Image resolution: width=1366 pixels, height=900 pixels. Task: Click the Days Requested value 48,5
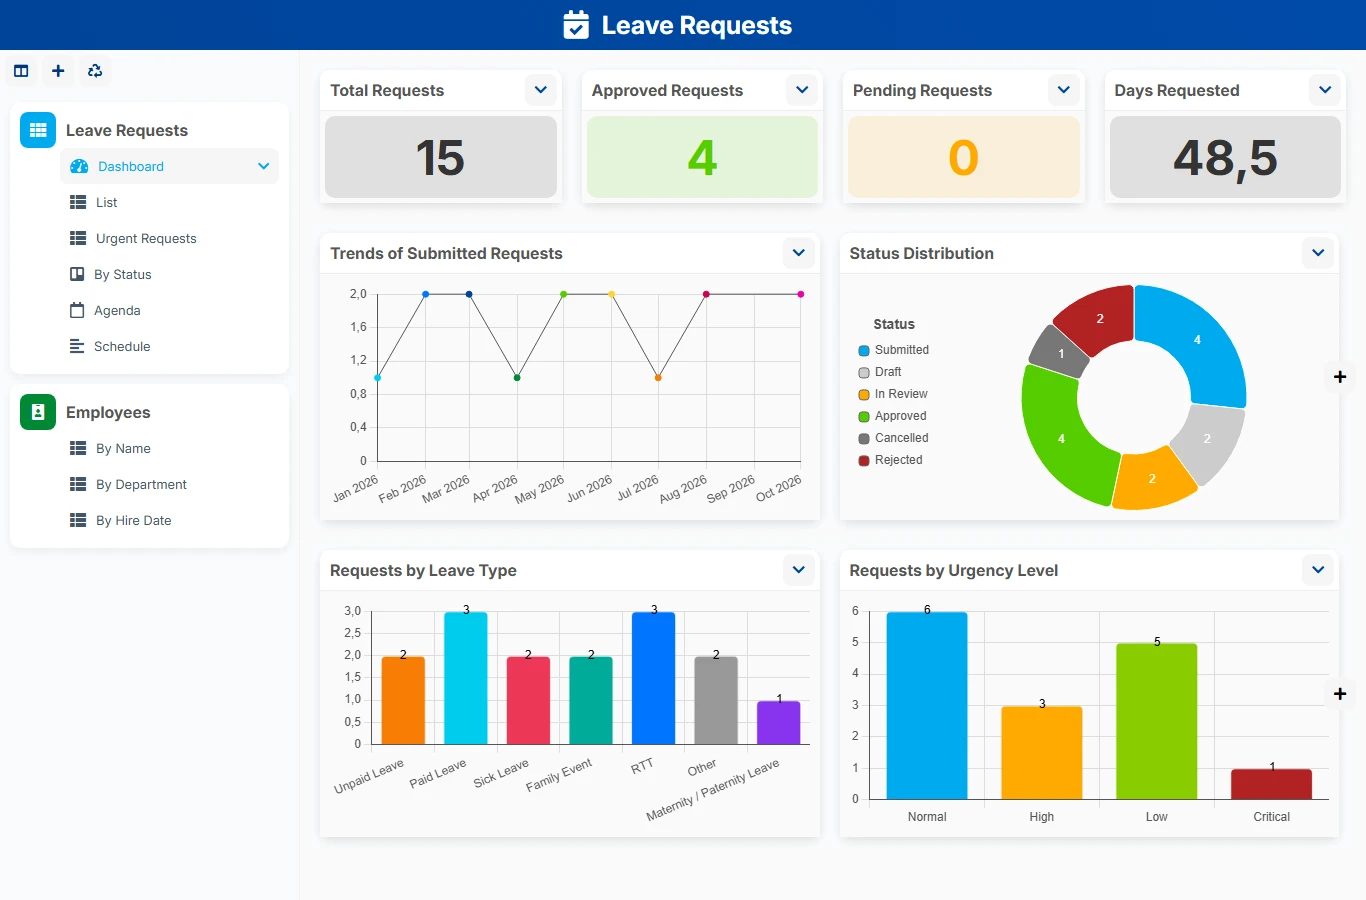coord(1225,158)
